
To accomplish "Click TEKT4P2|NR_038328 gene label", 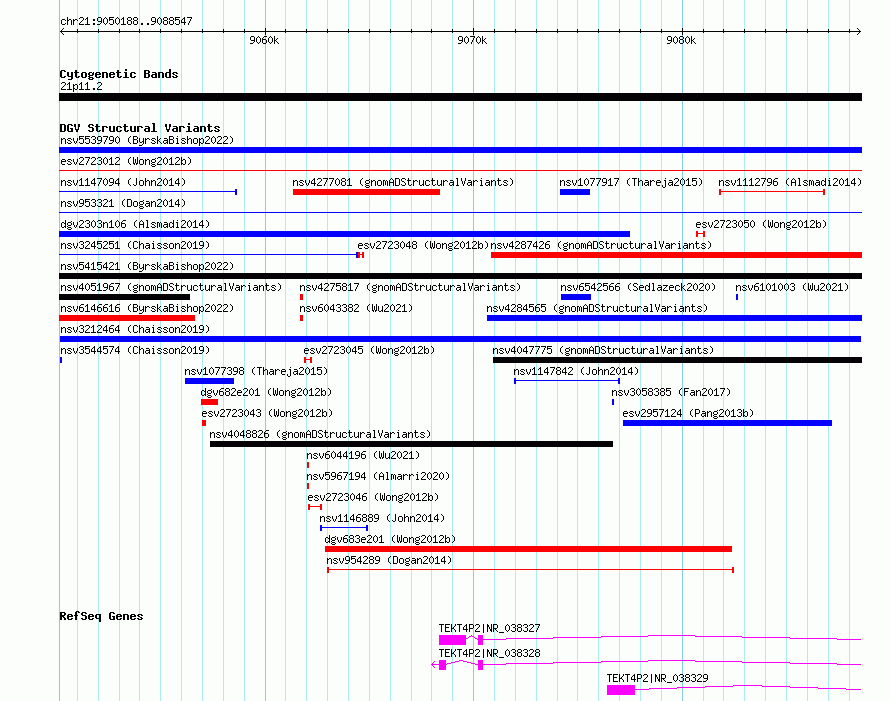I will coord(489,653).
